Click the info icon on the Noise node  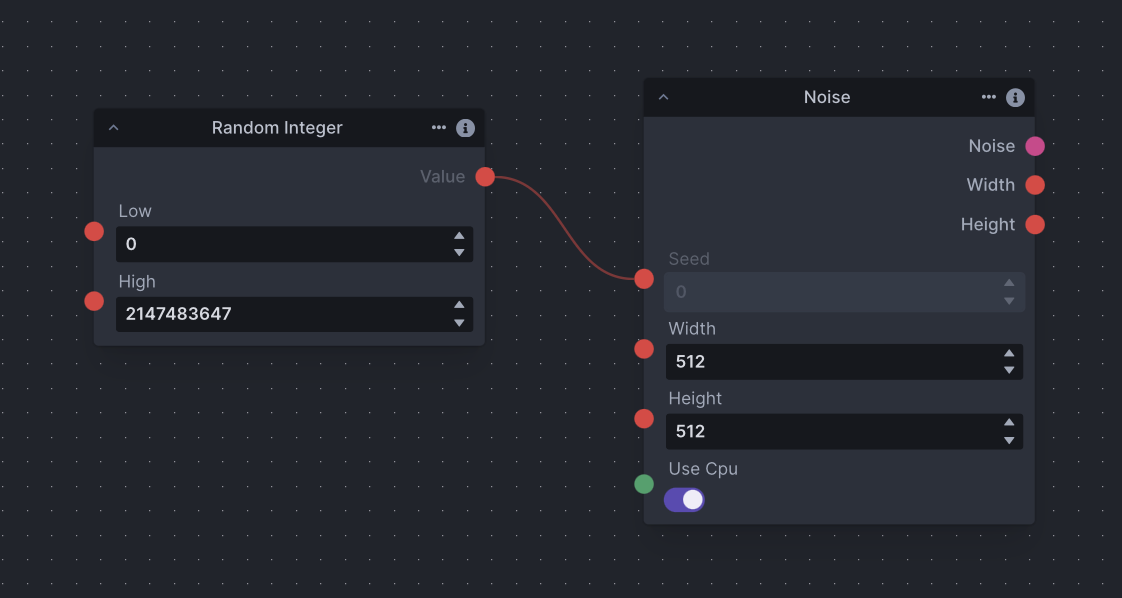pyautogui.click(x=1015, y=98)
